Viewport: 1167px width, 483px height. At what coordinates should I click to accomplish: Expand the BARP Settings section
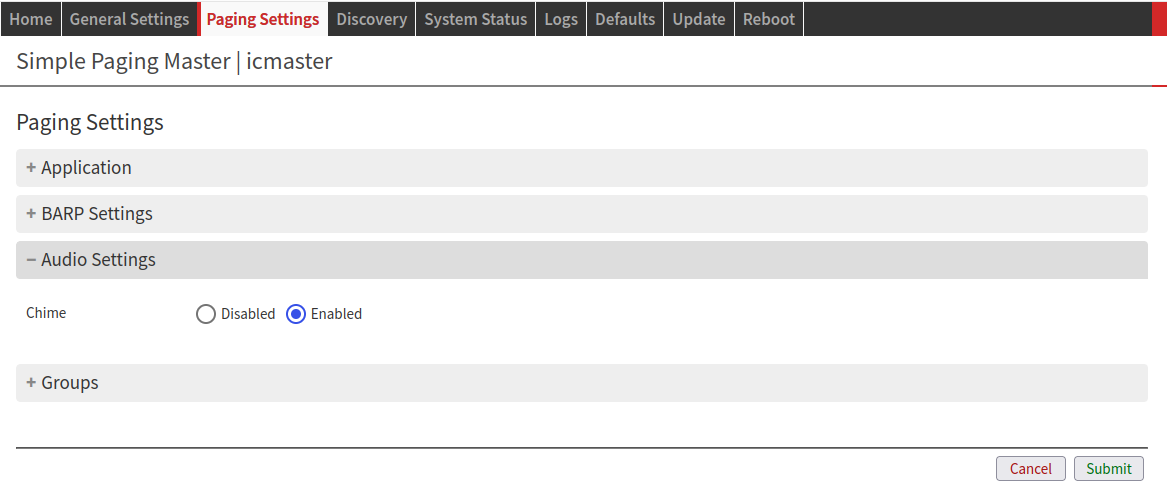tap(96, 214)
